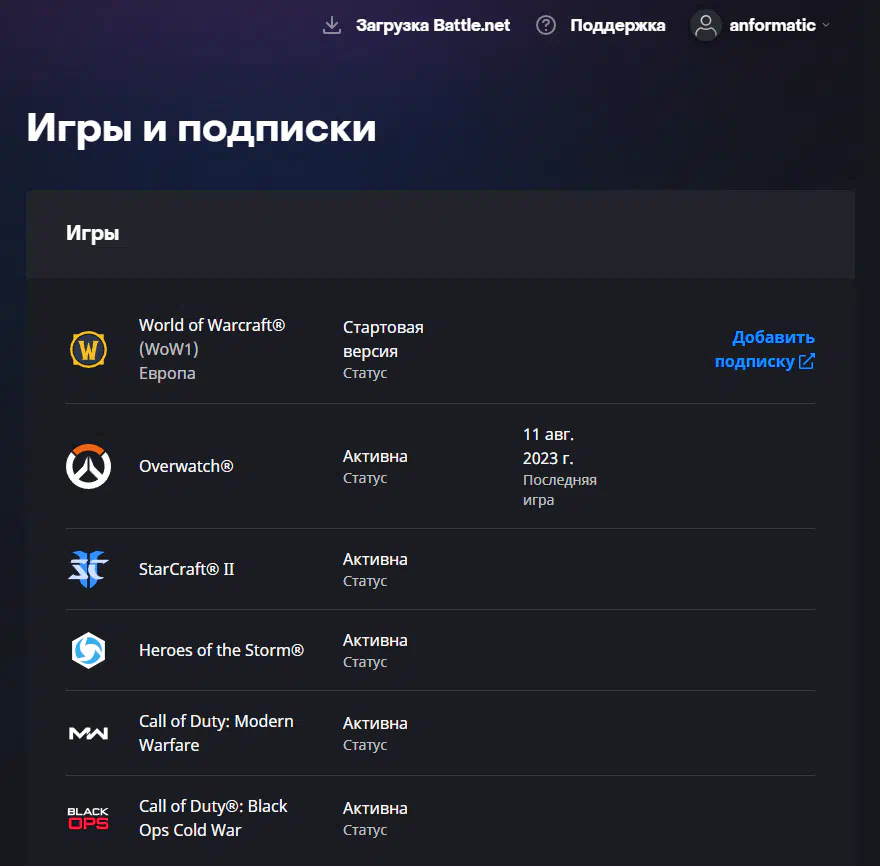Click the Heroes of the Storm icon
The width and height of the screenshot is (880, 866).
tap(88, 650)
